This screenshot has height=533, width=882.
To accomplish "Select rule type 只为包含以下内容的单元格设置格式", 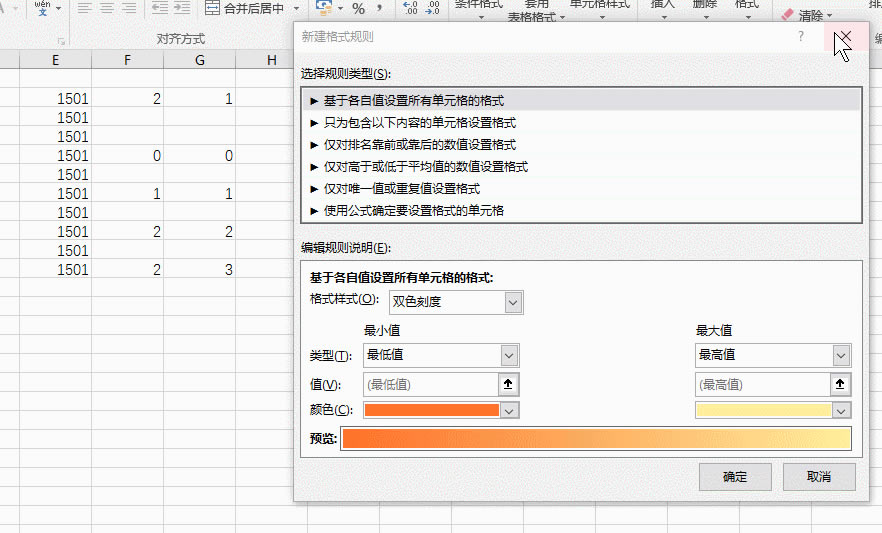I will [x=581, y=123].
